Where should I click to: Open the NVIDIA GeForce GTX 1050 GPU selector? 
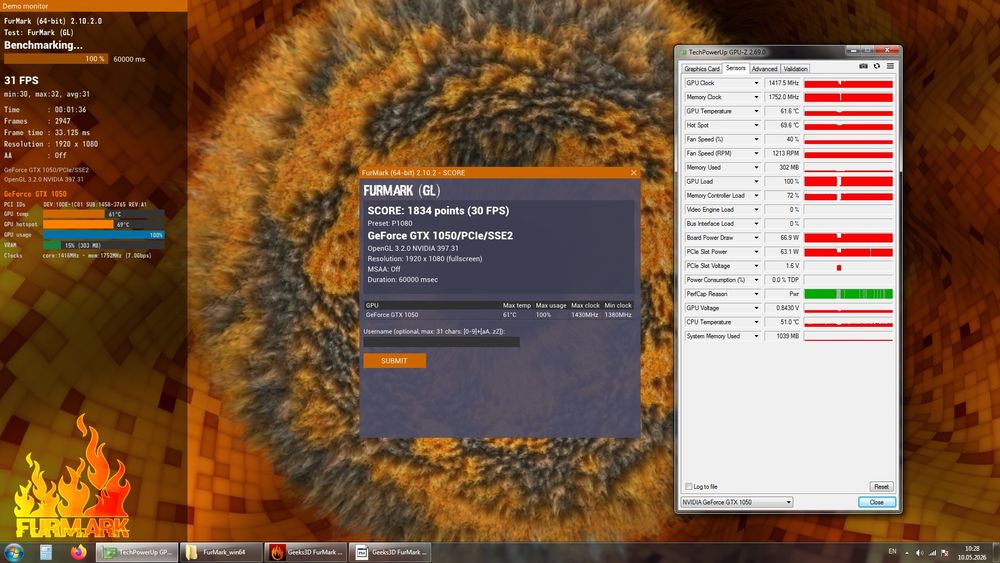pos(737,502)
